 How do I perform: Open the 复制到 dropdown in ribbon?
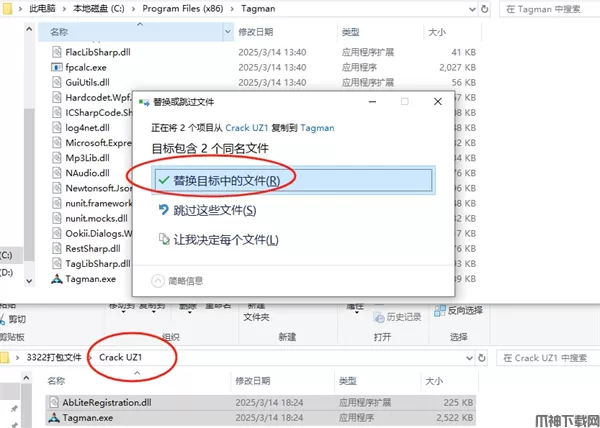pyautogui.click(x=153, y=312)
